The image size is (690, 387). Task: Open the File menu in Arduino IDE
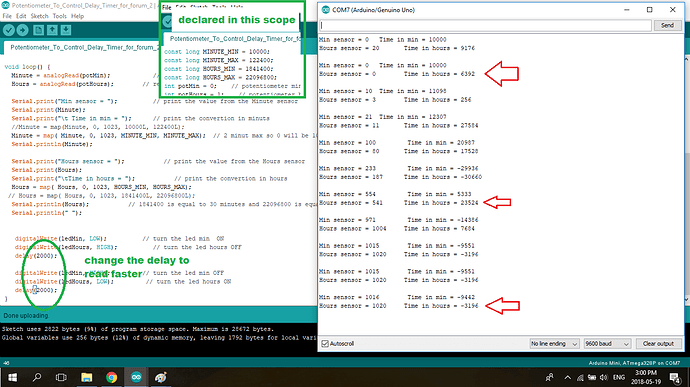click(x=7, y=16)
